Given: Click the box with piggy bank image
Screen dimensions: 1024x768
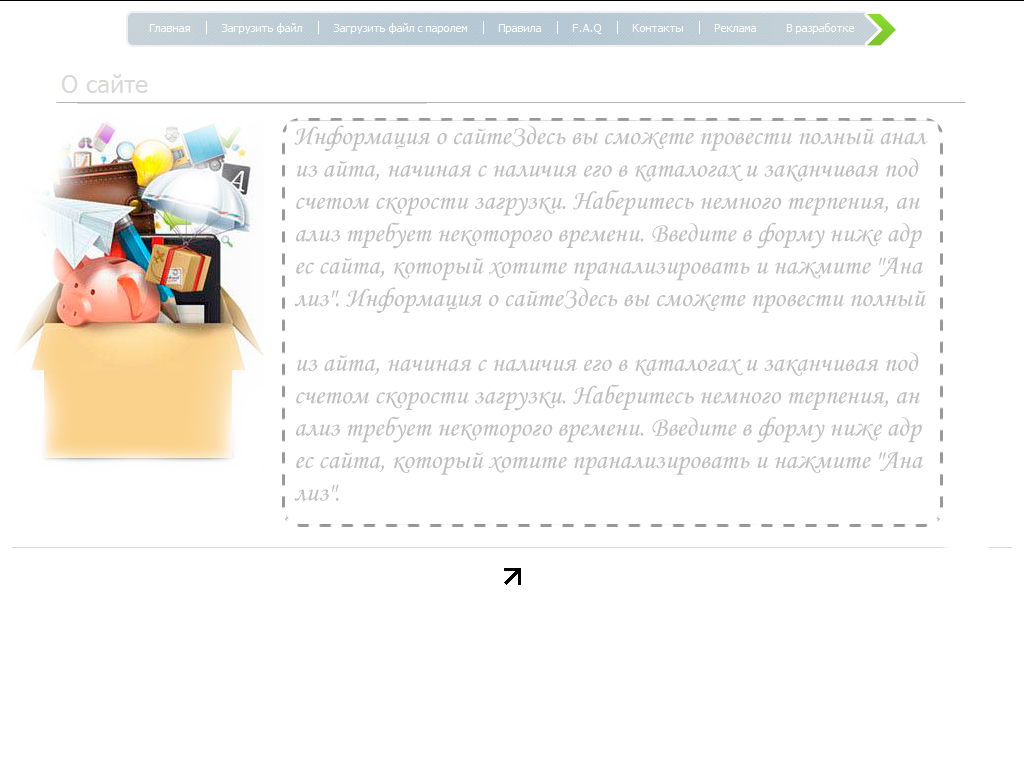Looking at the screenshot, I should click(x=138, y=289).
